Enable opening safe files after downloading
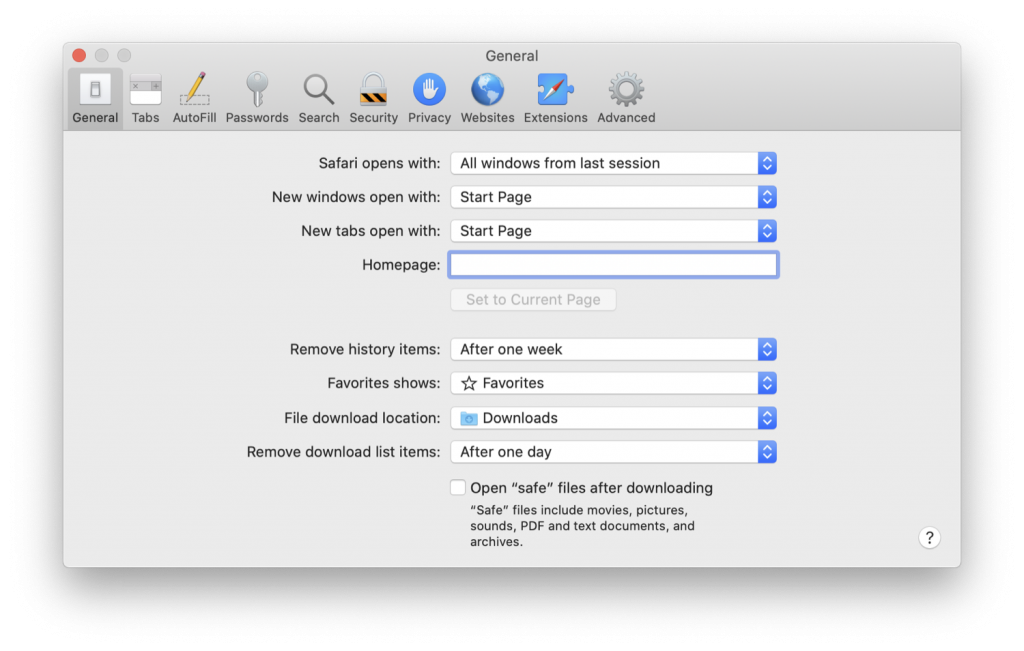Screen dimensions: 1024x651 pyautogui.click(x=458, y=487)
